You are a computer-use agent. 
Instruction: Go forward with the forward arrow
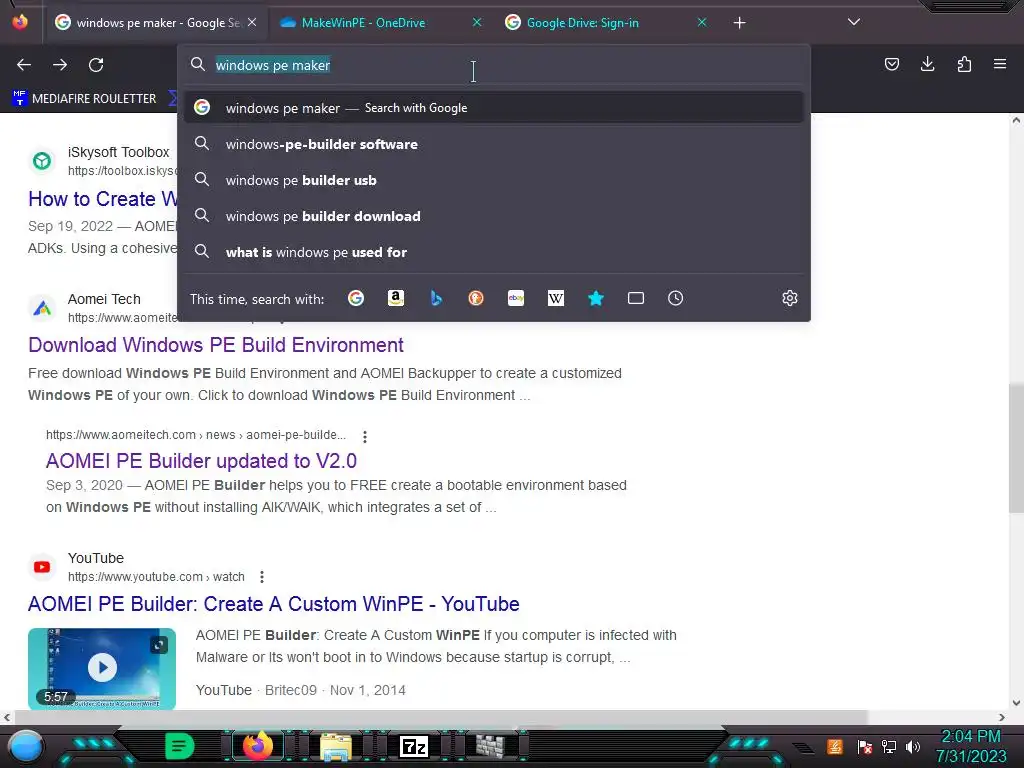point(60,65)
